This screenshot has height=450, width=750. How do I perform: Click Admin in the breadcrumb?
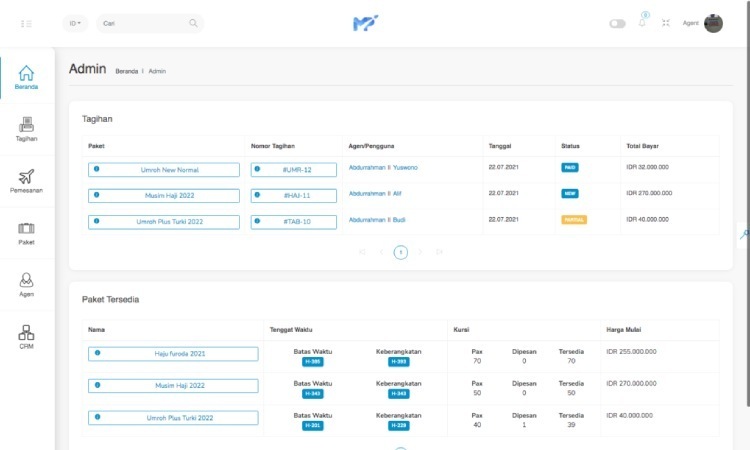(157, 71)
